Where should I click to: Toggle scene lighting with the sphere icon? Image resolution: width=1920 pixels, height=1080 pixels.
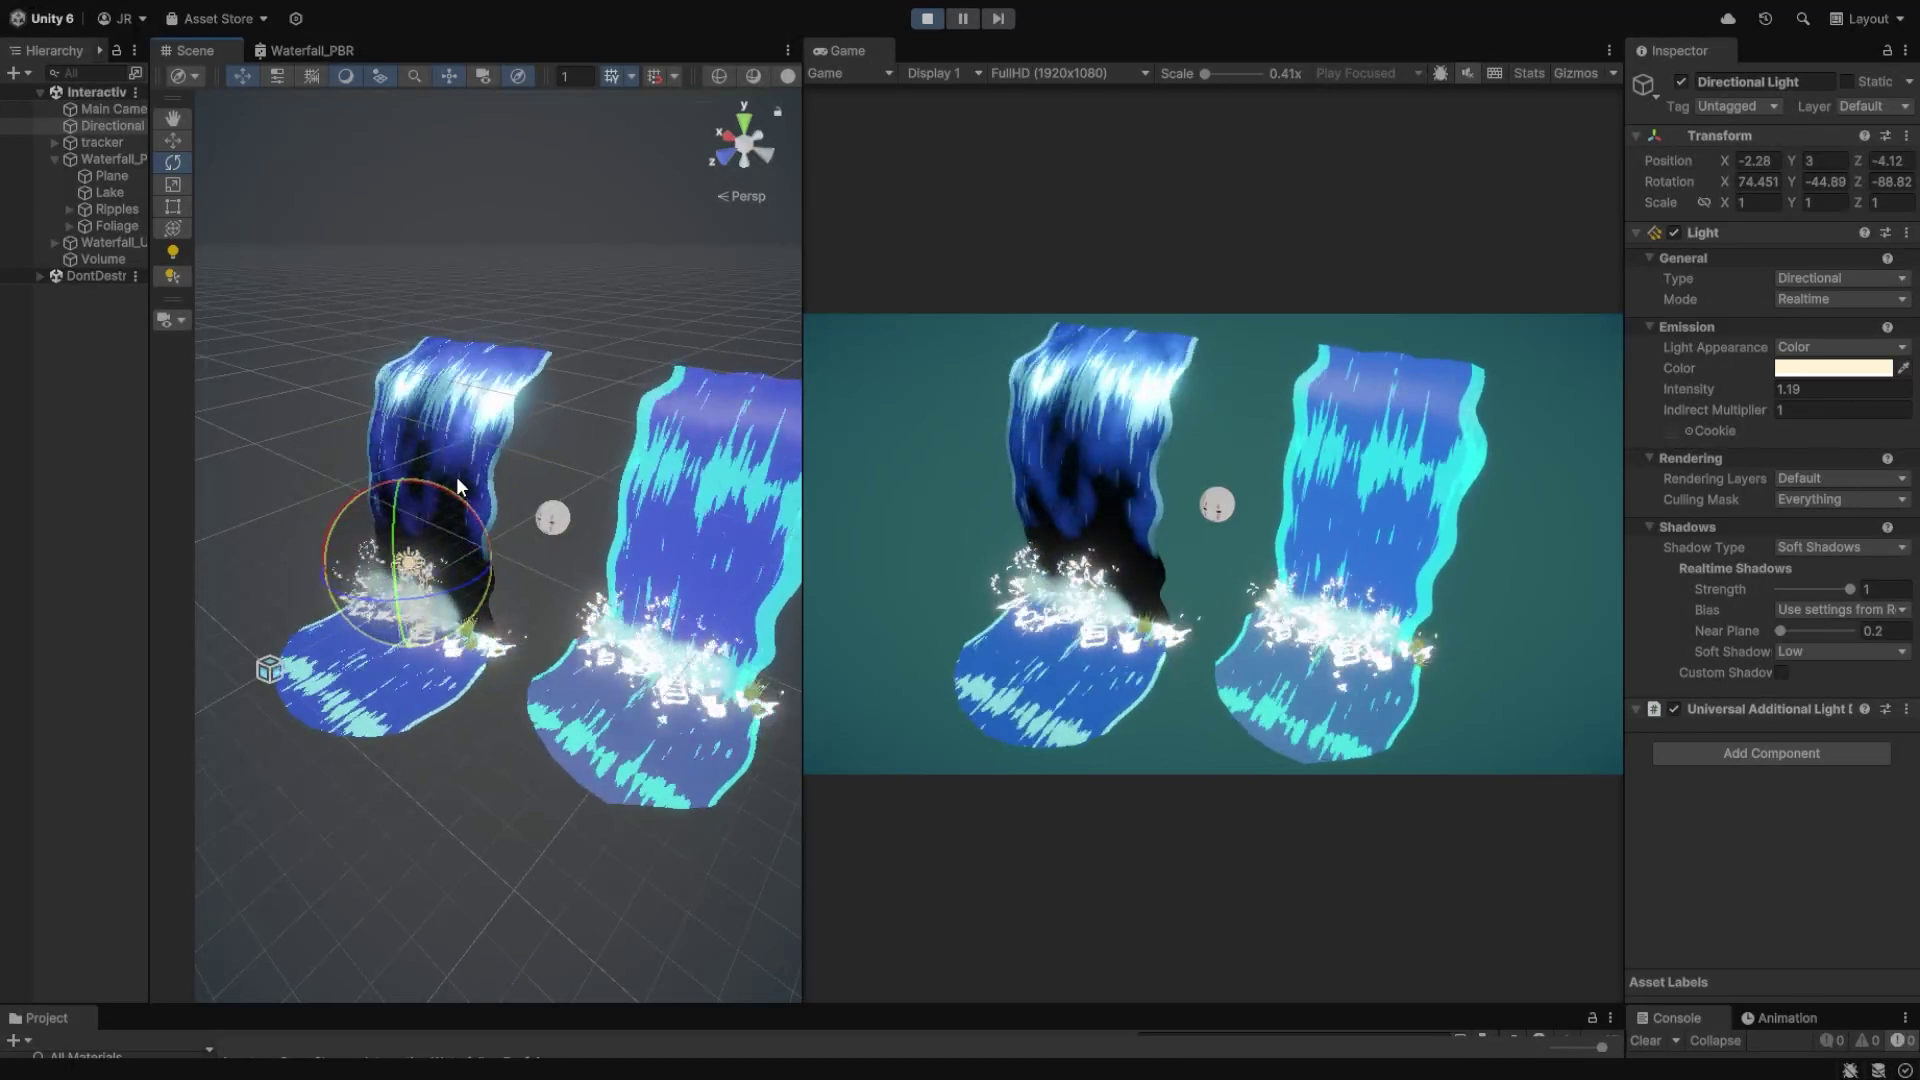click(345, 76)
